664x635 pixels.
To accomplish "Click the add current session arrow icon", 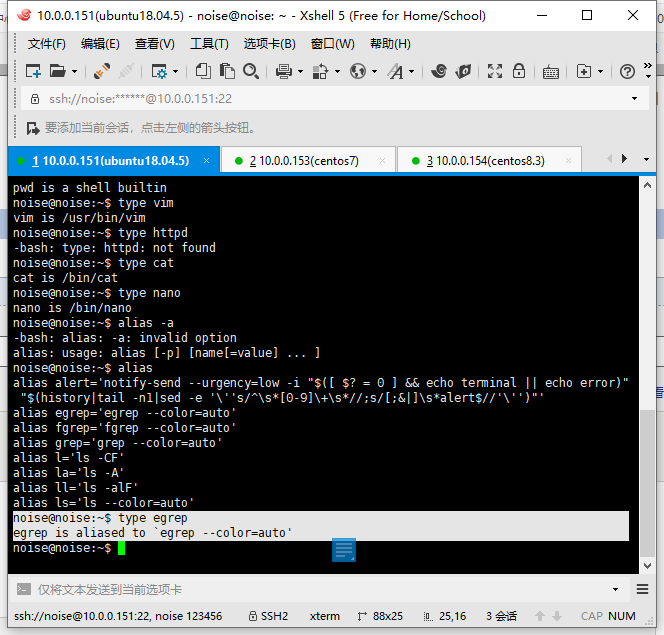I will coord(33,128).
